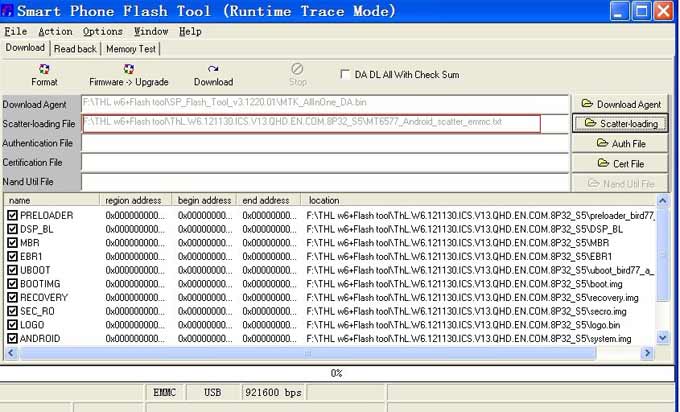Click the Auth File button
Screen dimensions: 680x412
[620, 144]
